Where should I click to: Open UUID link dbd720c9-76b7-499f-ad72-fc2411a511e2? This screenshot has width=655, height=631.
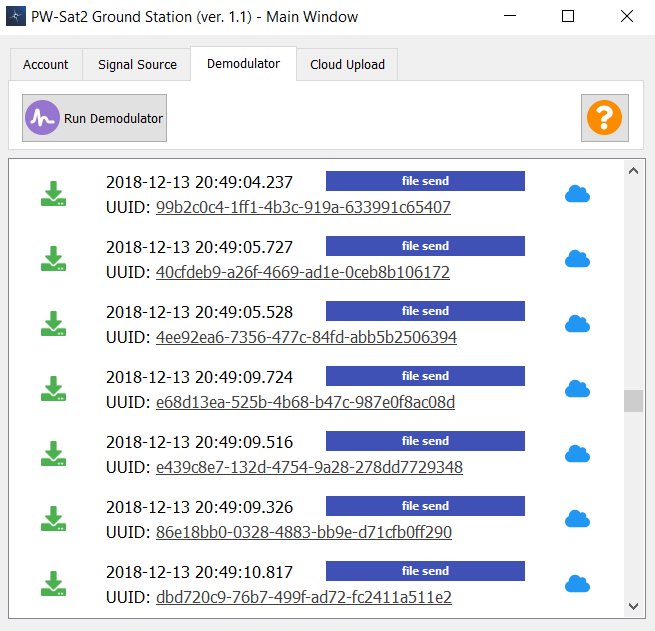tap(304, 597)
